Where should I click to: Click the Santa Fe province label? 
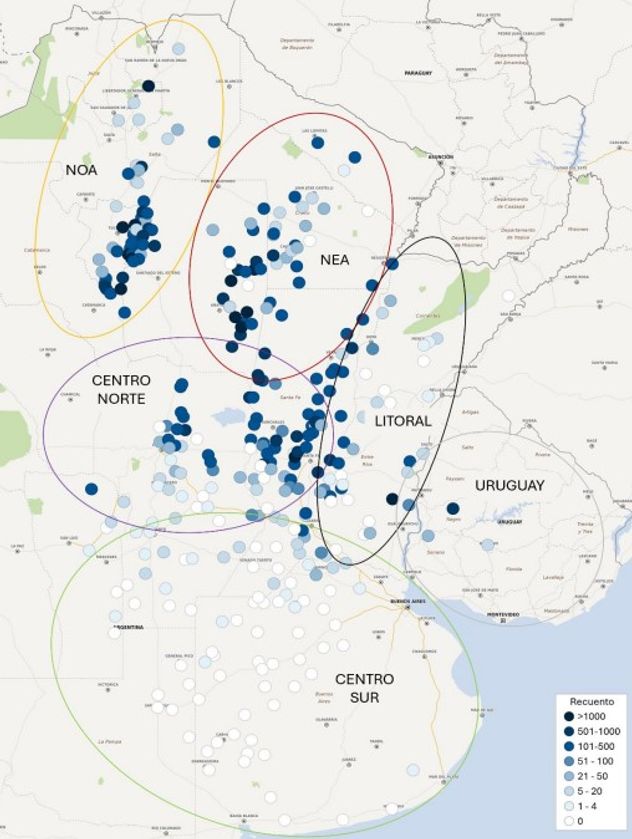tap(289, 398)
